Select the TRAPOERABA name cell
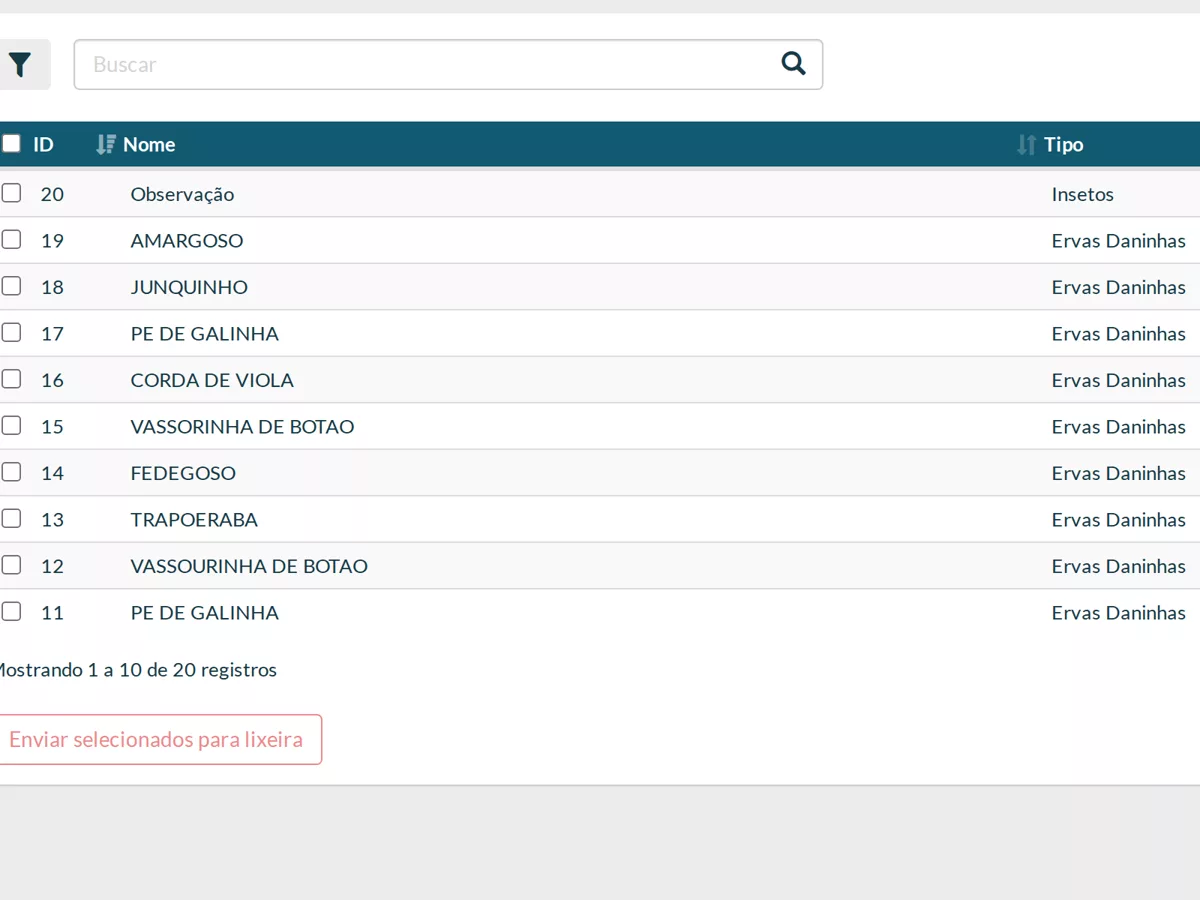Viewport: 1200px width, 900px height. pyautogui.click(x=194, y=520)
